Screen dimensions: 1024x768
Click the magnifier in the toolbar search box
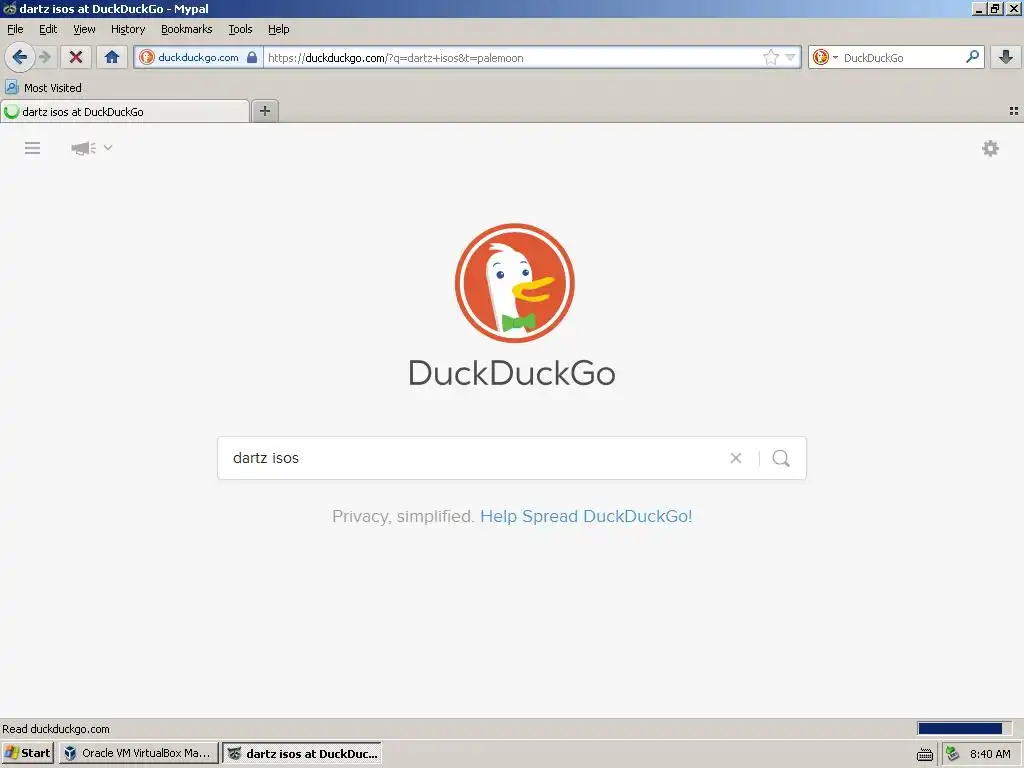pos(972,57)
